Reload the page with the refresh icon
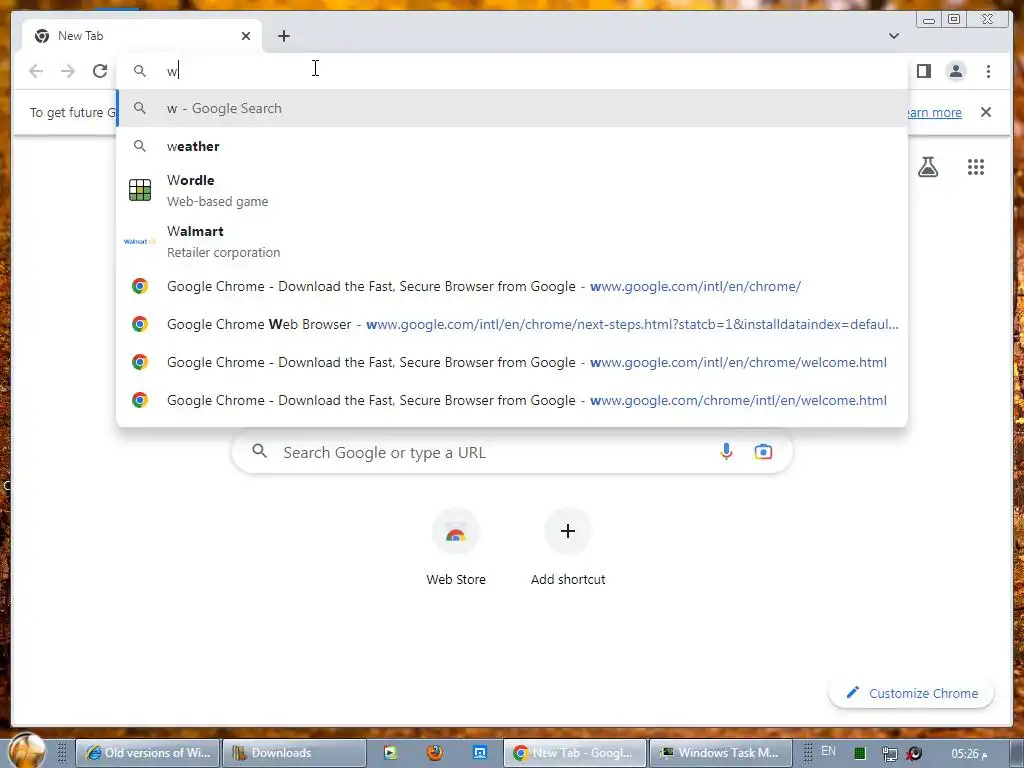The image size is (1024, 768). (x=100, y=71)
